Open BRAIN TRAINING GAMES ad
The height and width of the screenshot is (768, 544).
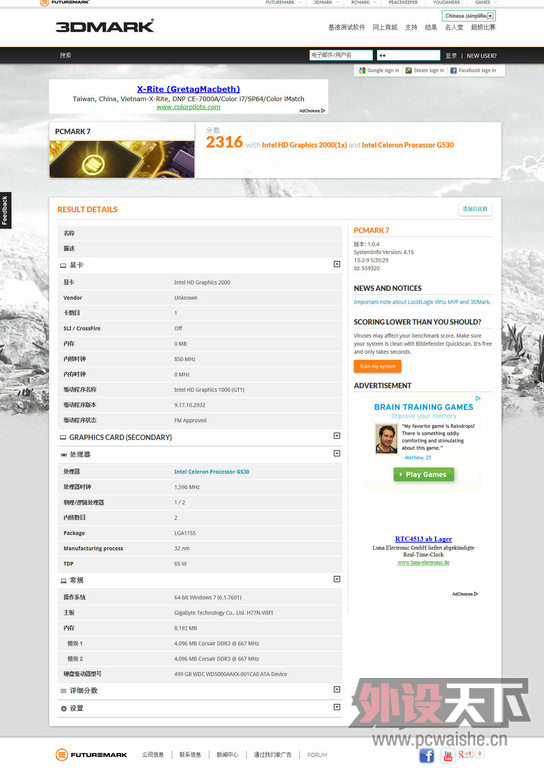[x=424, y=407]
